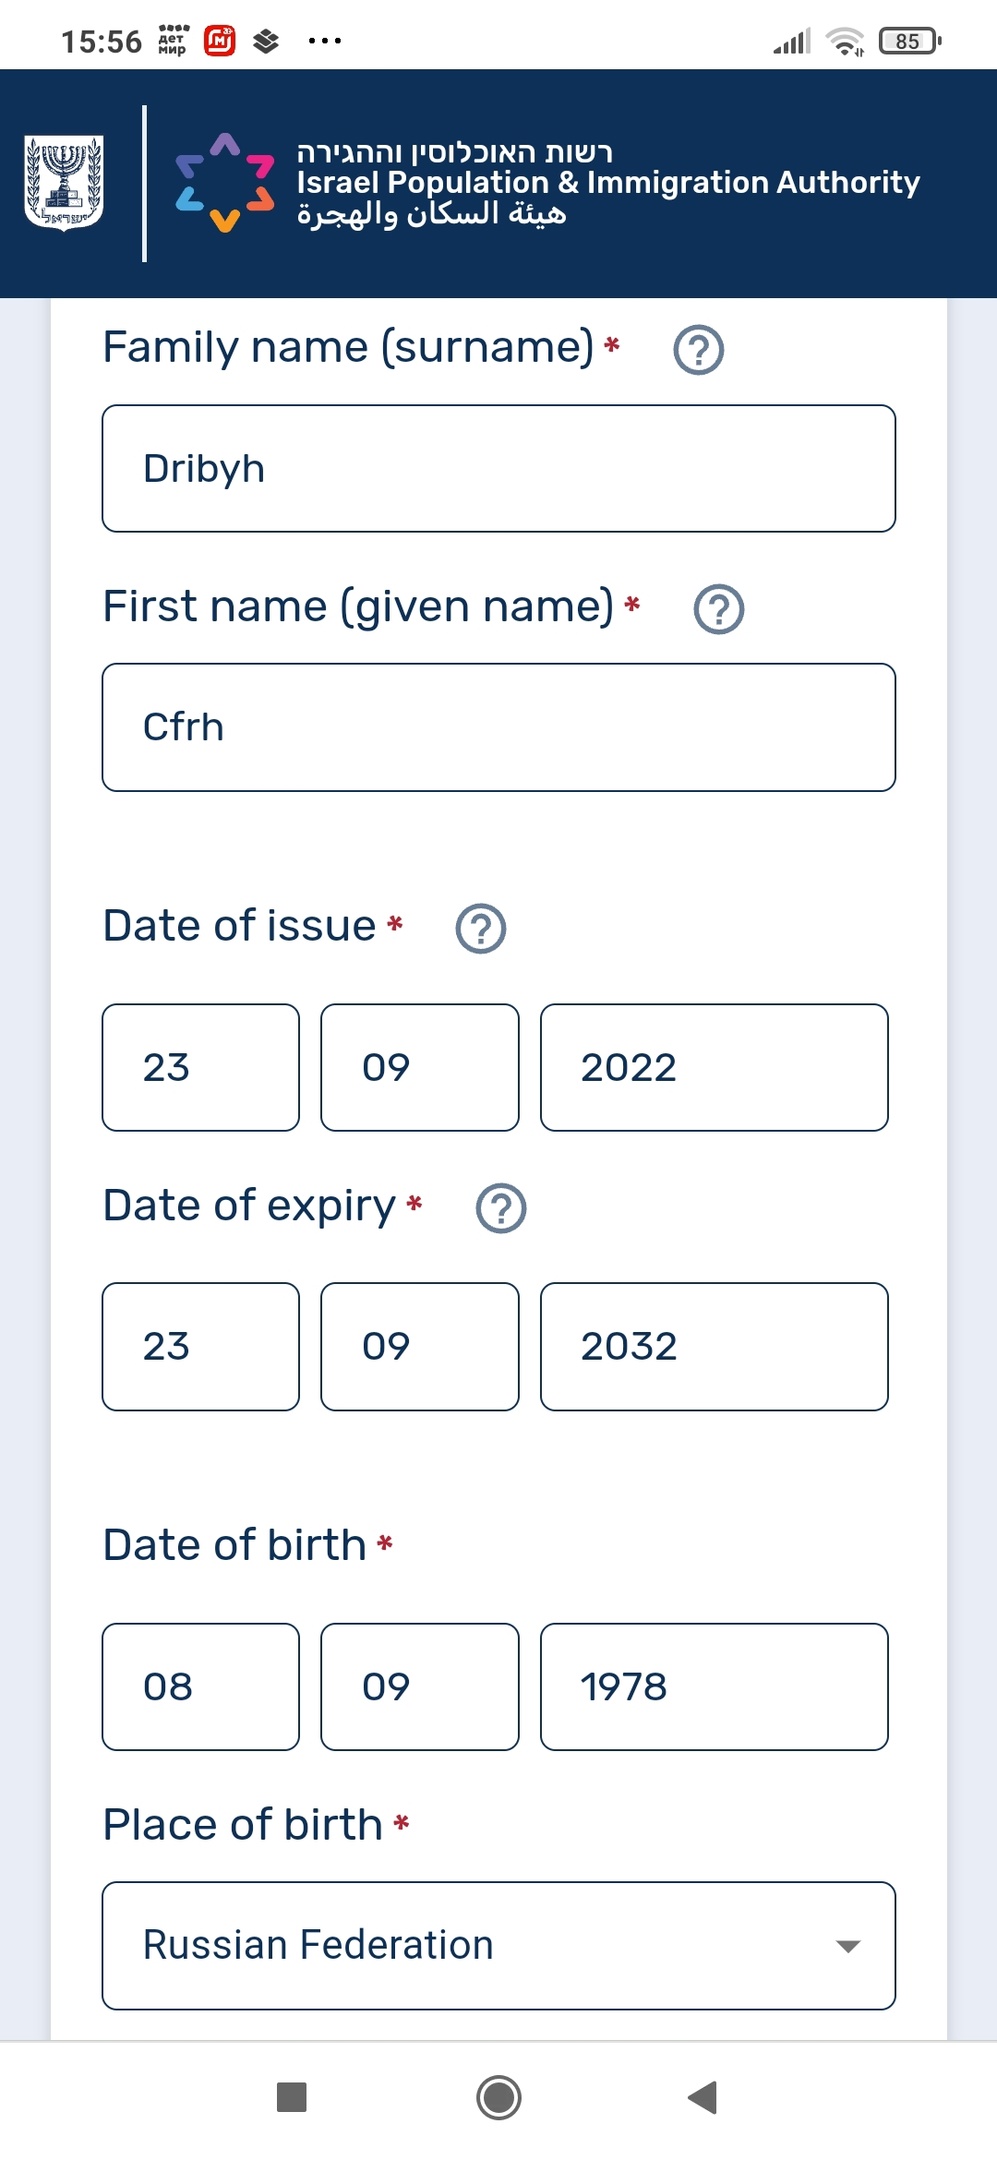Viewport: 997px width, 2160px height.
Task: Focus the Family name field containing Dribyh
Action: (498, 468)
